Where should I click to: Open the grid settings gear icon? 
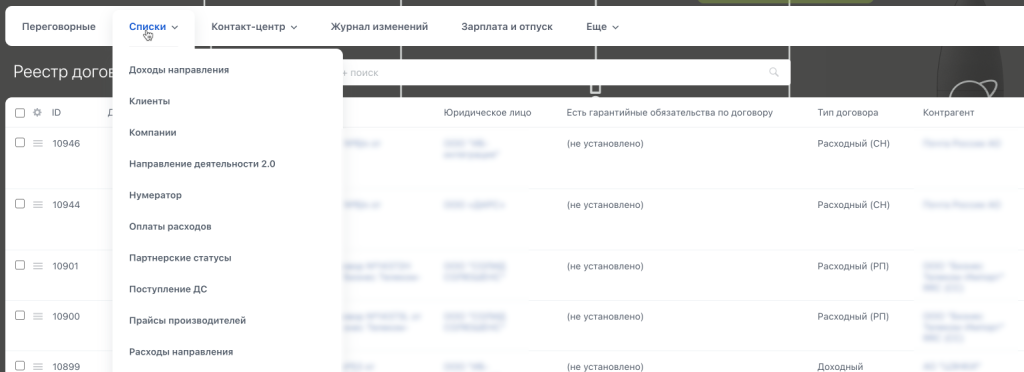tap(37, 112)
